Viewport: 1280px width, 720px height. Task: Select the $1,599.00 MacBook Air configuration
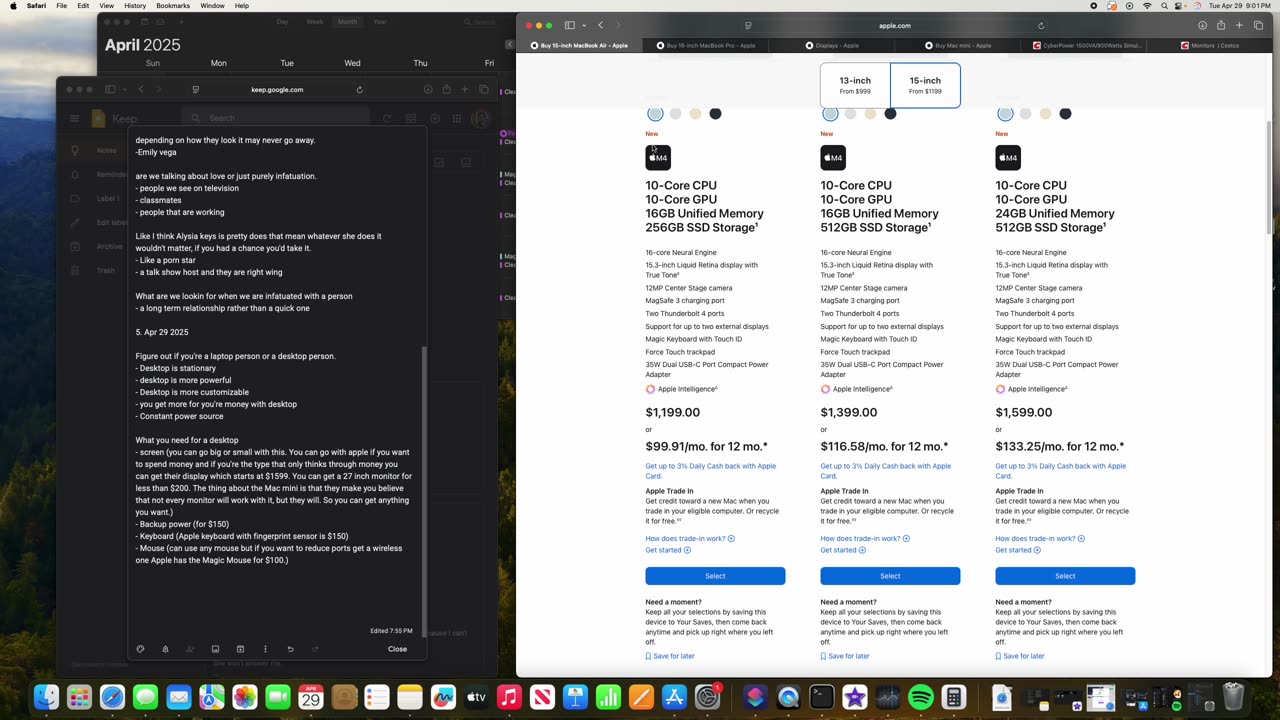click(x=1065, y=576)
